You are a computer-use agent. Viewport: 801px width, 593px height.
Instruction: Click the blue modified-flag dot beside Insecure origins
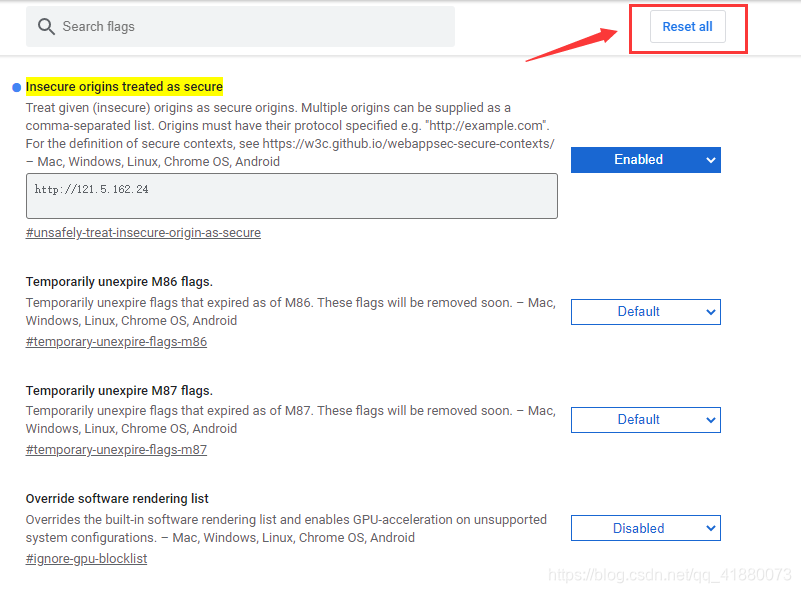(x=16, y=87)
